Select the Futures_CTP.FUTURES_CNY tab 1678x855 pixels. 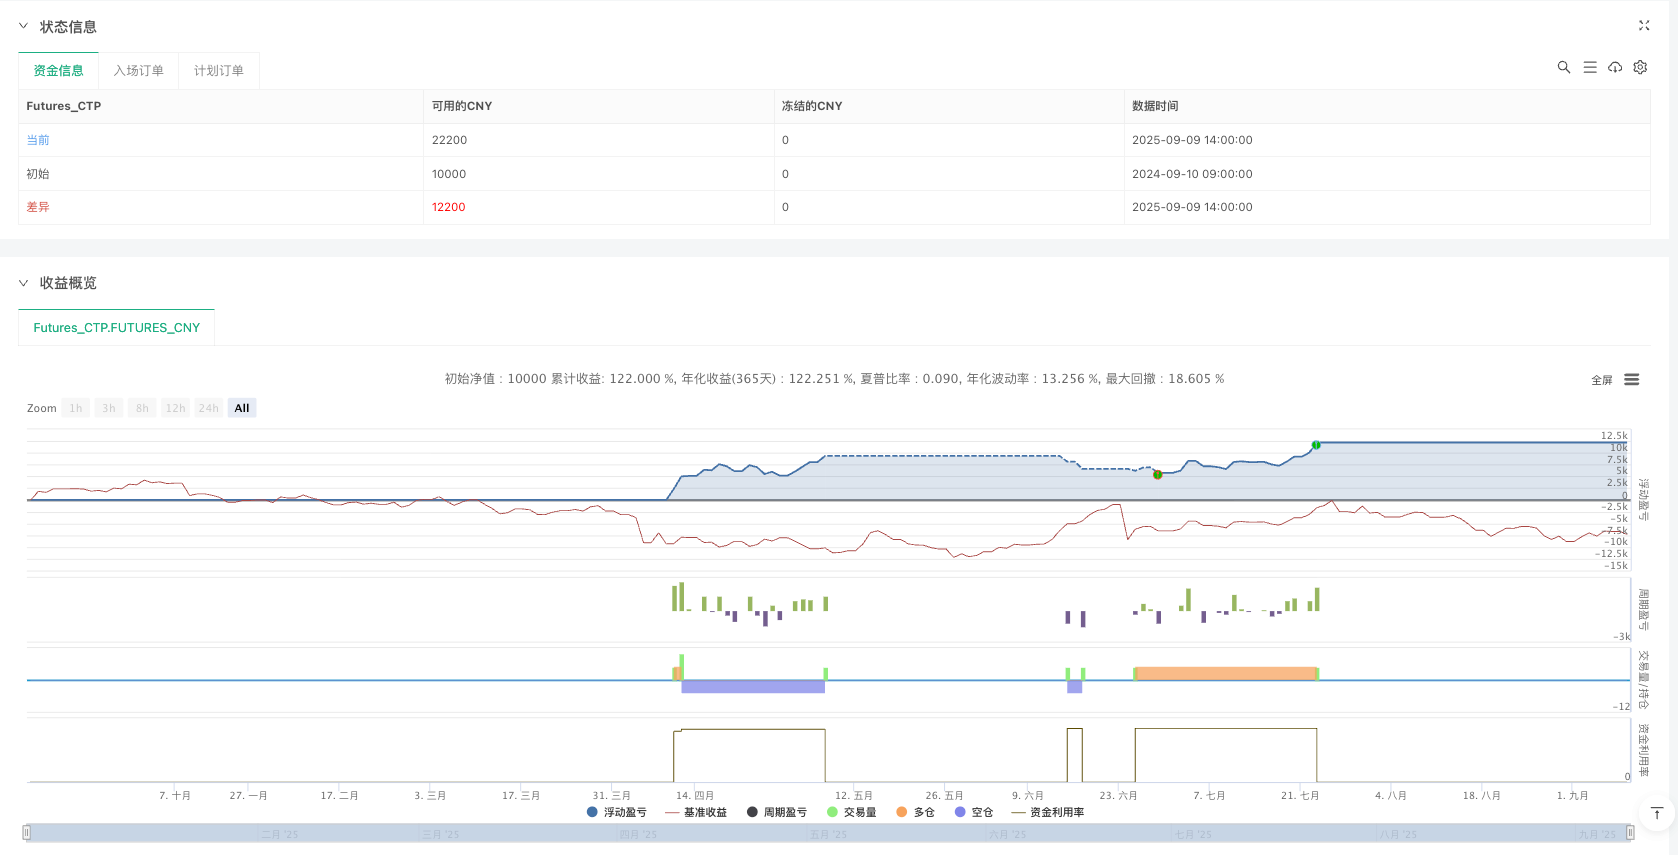[x=117, y=328]
